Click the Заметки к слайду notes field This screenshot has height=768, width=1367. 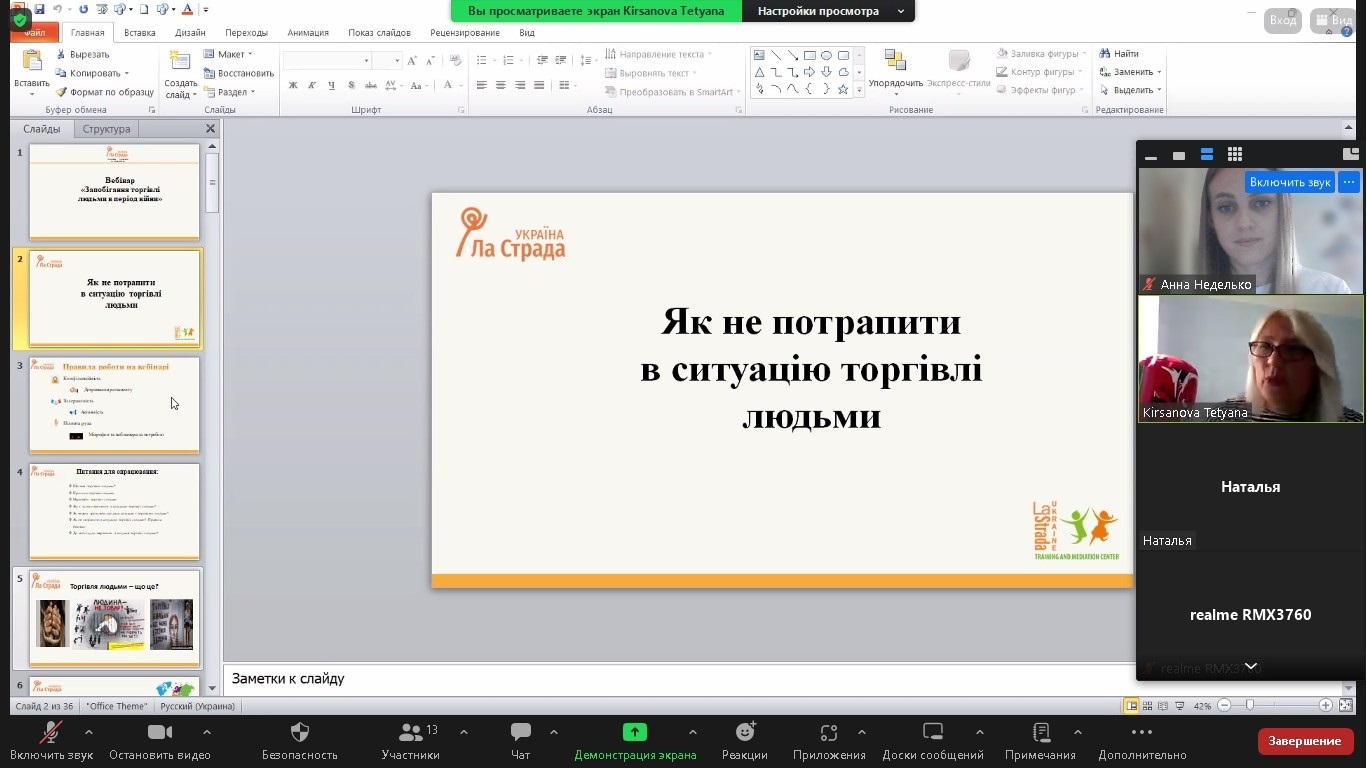[680, 678]
